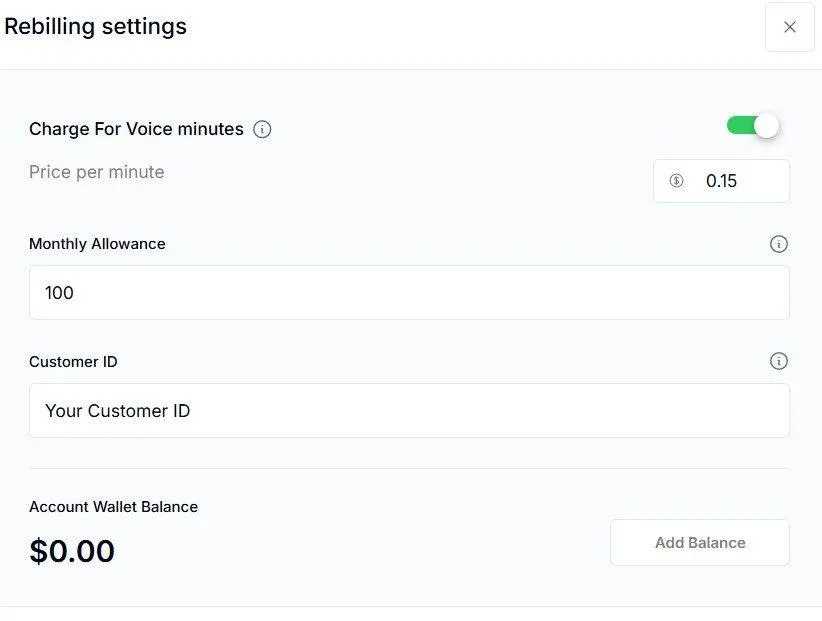Click the $0.00 wallet balance amount
This screenshot has height=621, width=822.
pos(72,551)
